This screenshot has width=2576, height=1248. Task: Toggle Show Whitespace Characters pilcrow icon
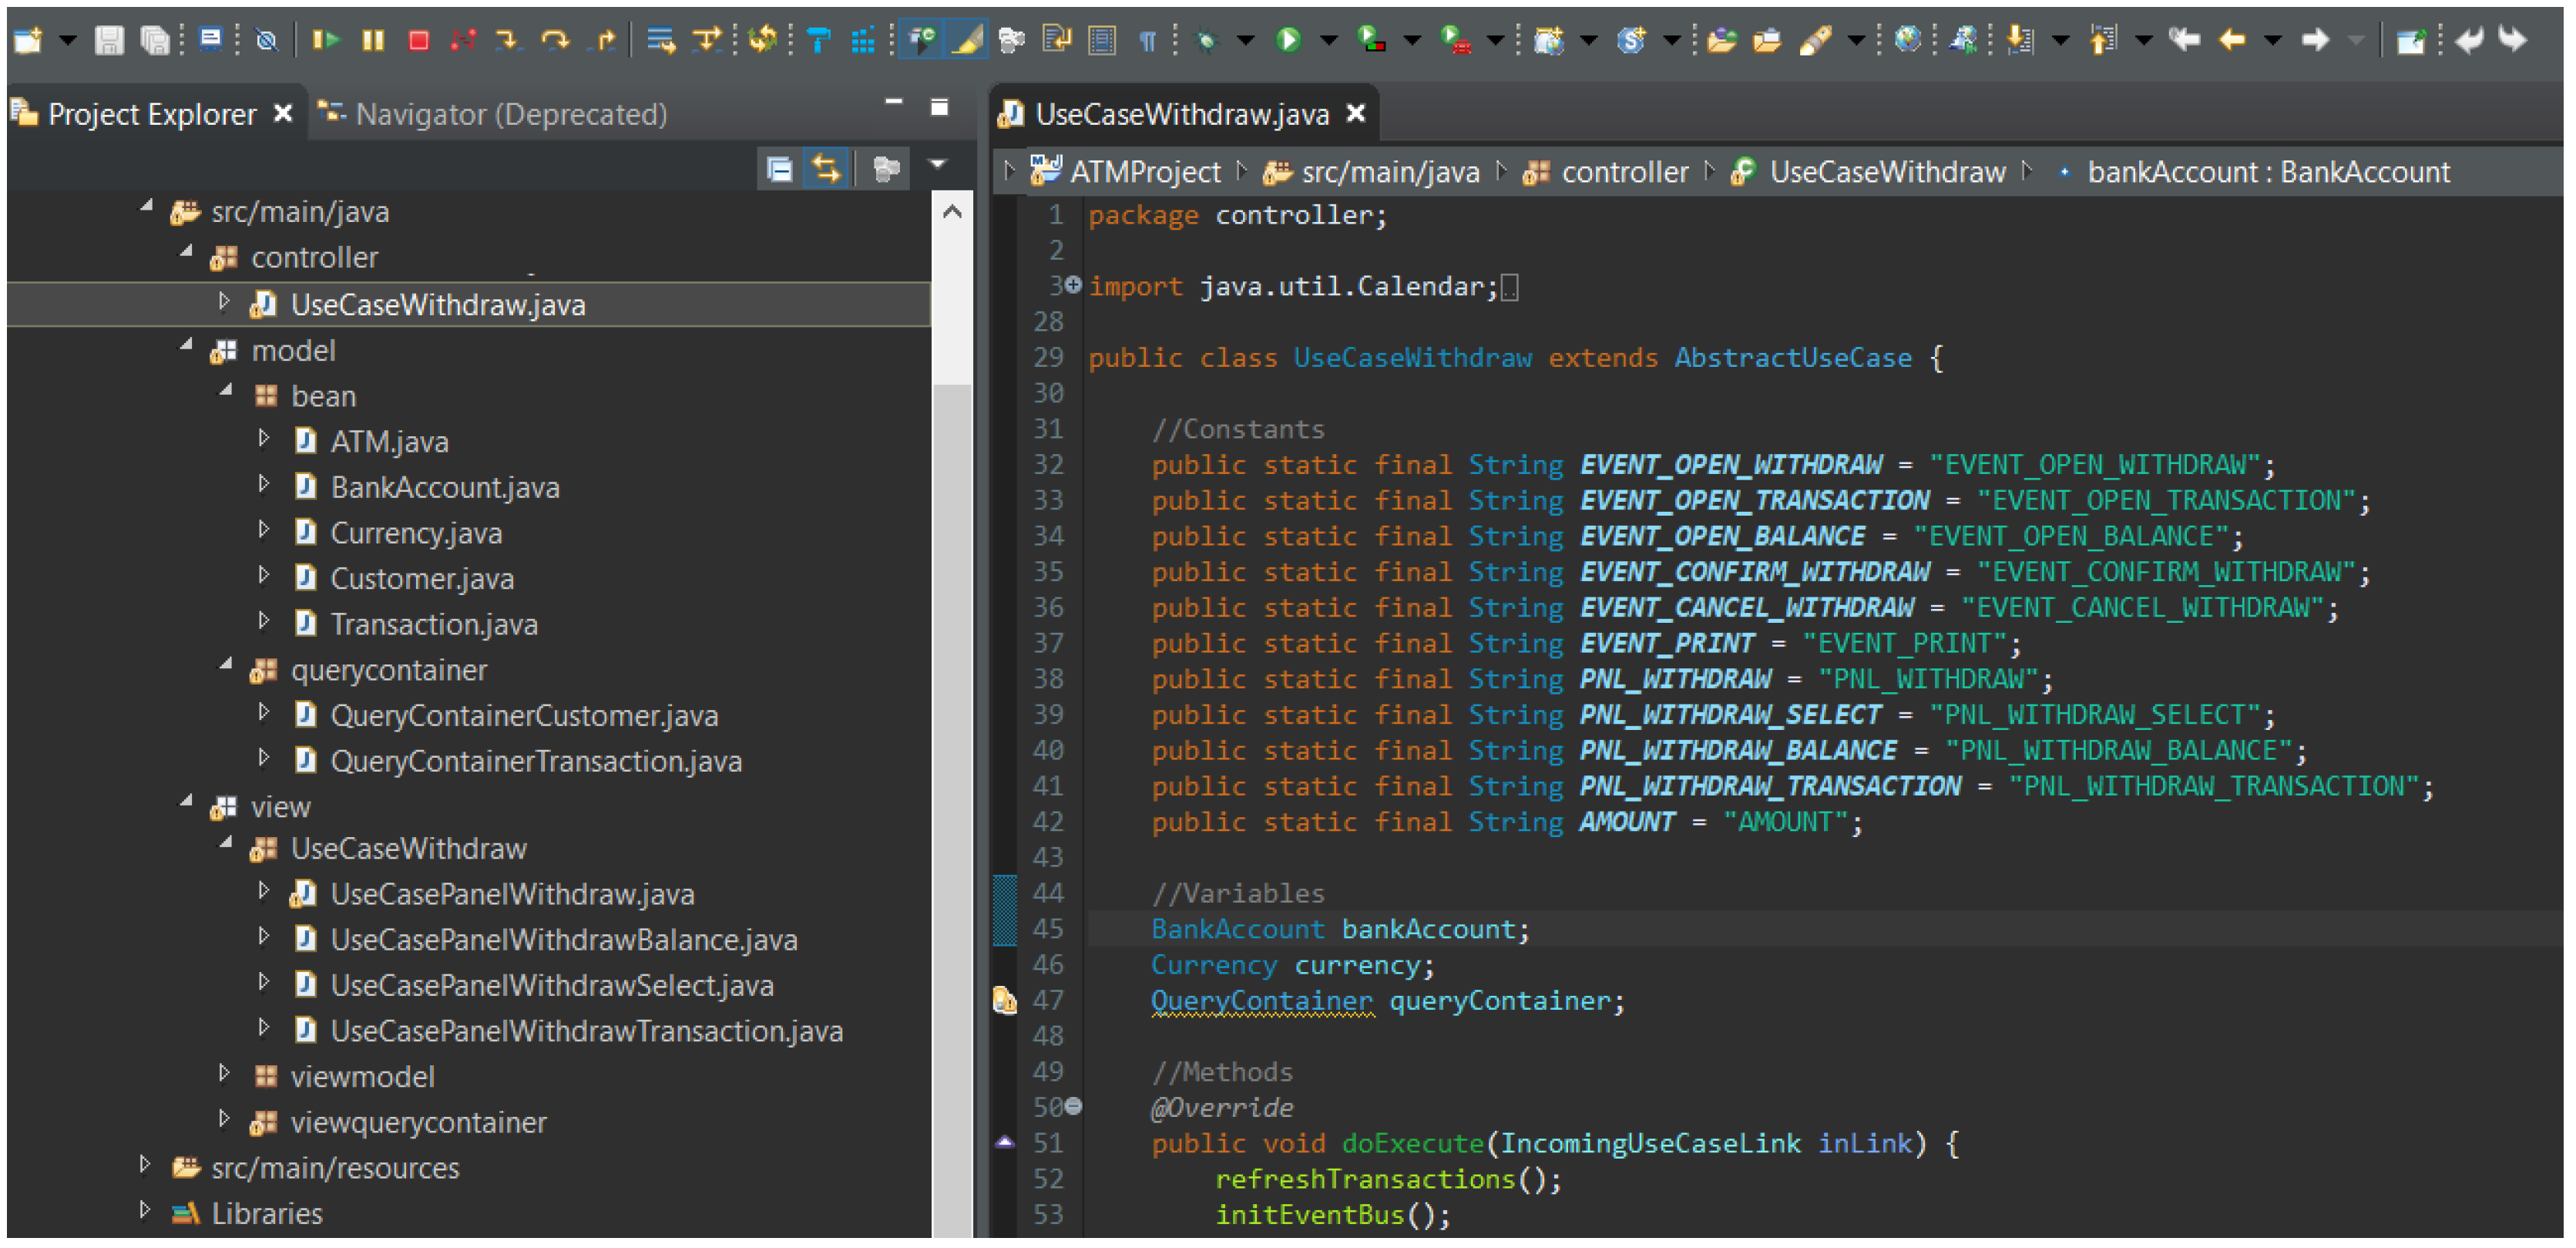[x=1147, y=40]
